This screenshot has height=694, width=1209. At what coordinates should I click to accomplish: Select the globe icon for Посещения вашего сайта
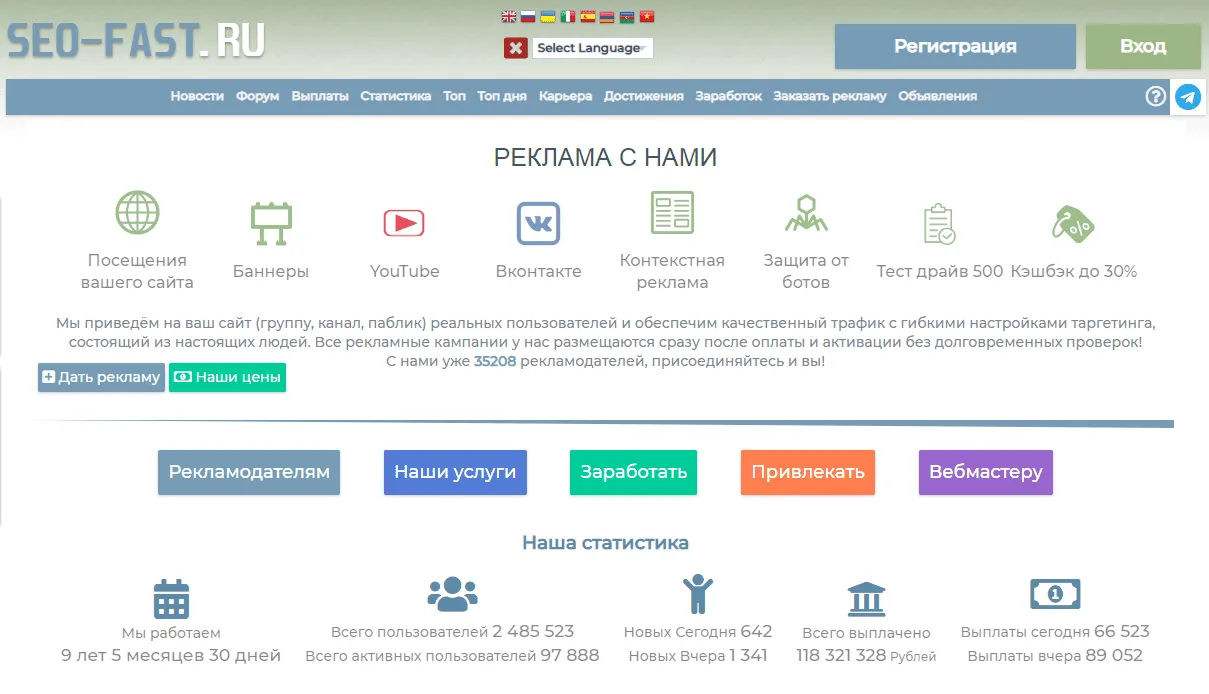(137, 211)
